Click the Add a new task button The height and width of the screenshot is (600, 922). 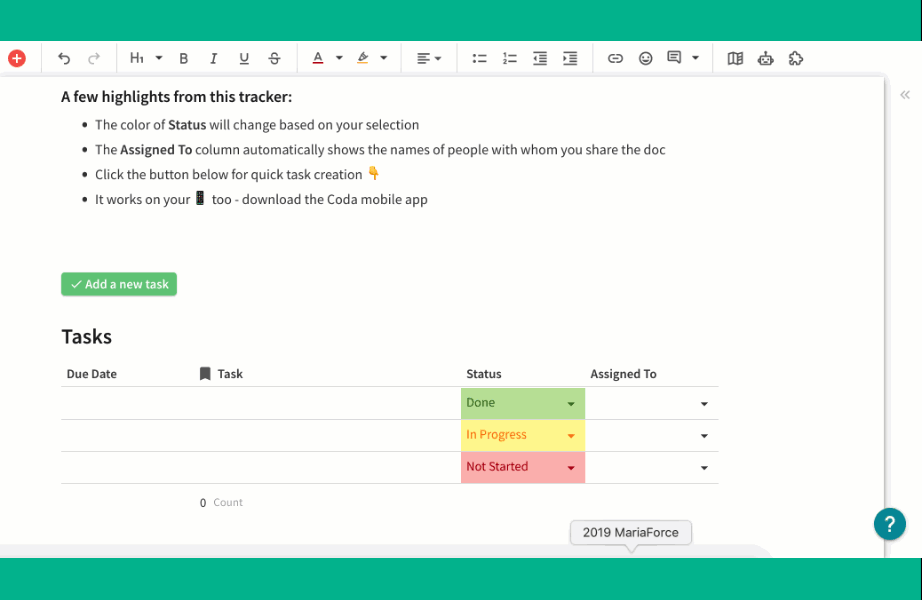pyautogui.click(x=118, y=284)
